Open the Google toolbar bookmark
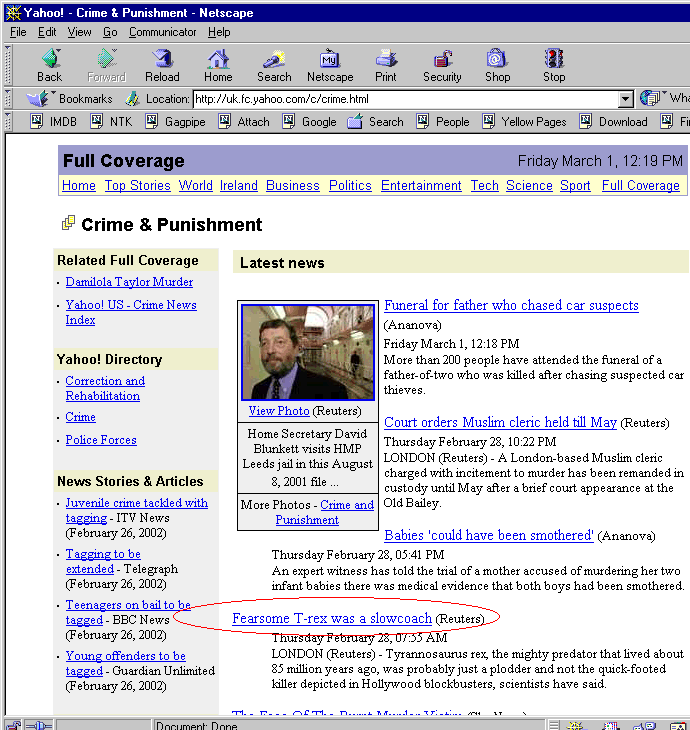The height and width of the screenshot is (730, 690). click(309, 122)
